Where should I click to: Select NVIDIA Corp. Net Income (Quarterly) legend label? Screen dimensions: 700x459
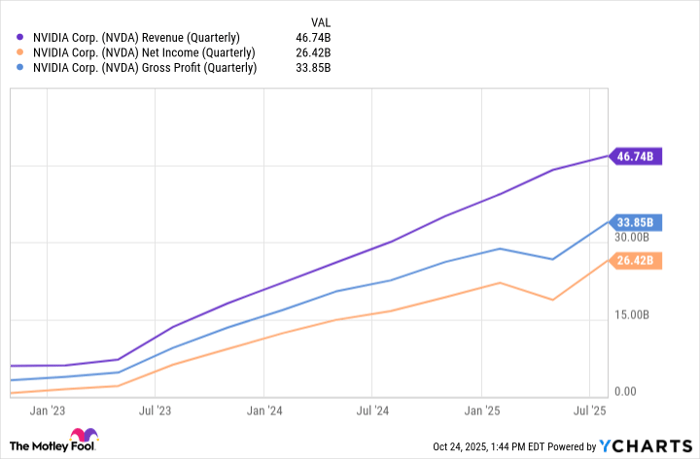pos(144,53)
